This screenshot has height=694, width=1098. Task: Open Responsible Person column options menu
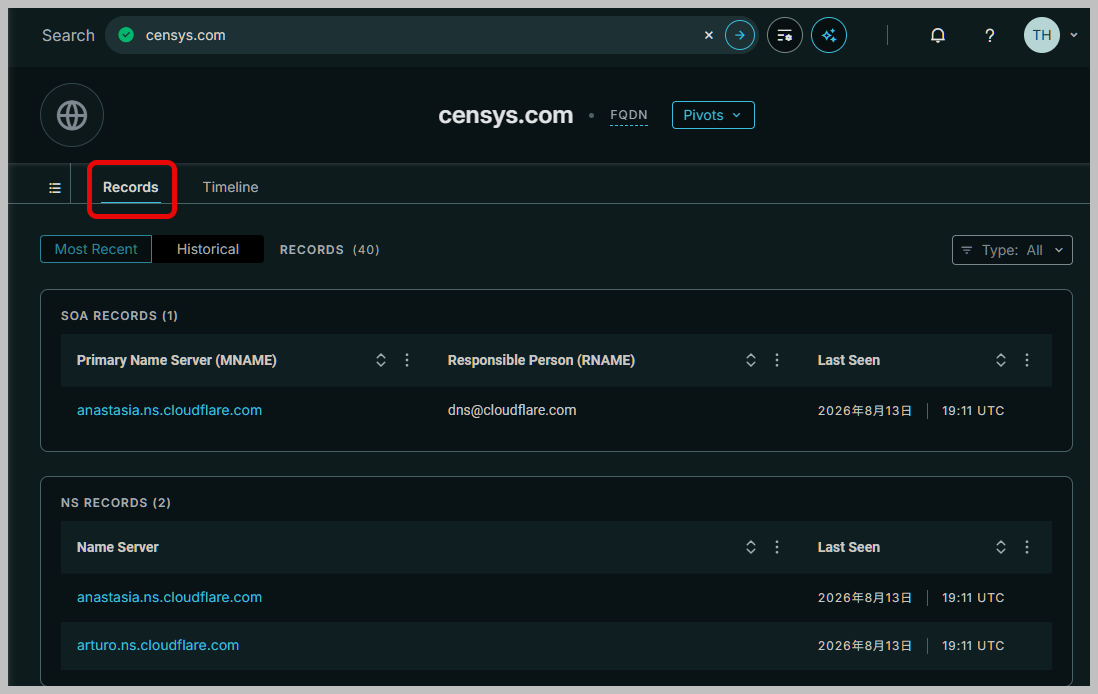click(x=777, y=360)
